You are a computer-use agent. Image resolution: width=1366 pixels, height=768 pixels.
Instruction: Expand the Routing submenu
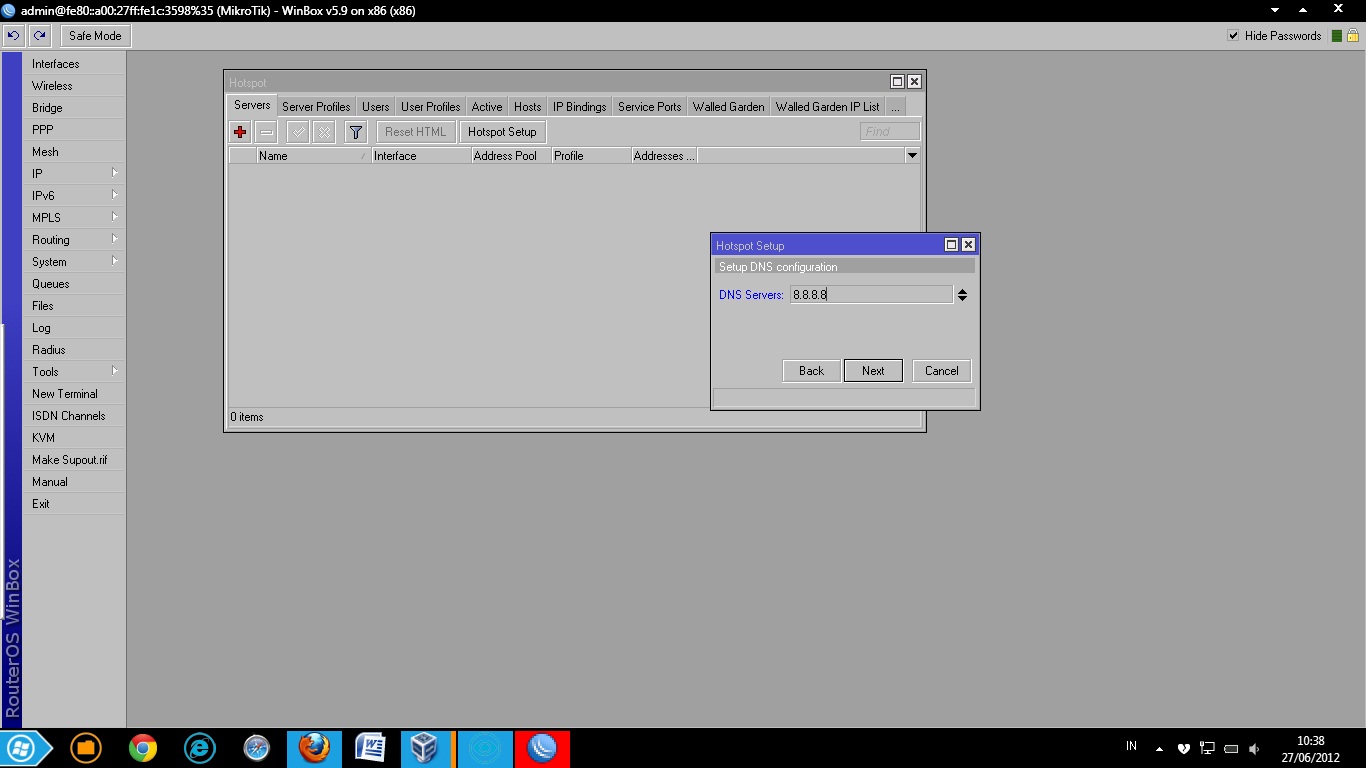pos(75,240)
